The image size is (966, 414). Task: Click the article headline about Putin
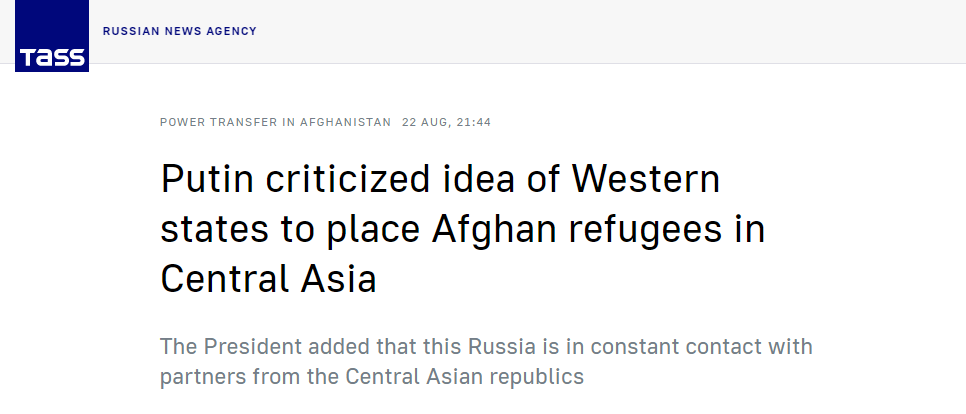tap(463, 229)
